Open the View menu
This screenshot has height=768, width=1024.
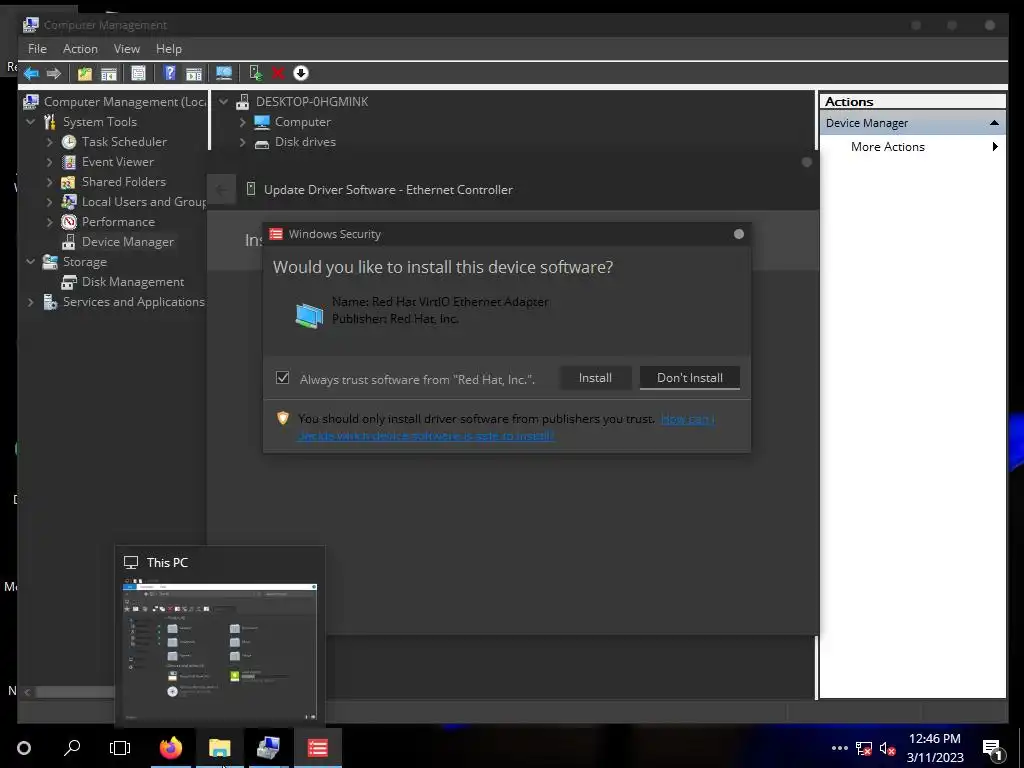pos(127,49)
